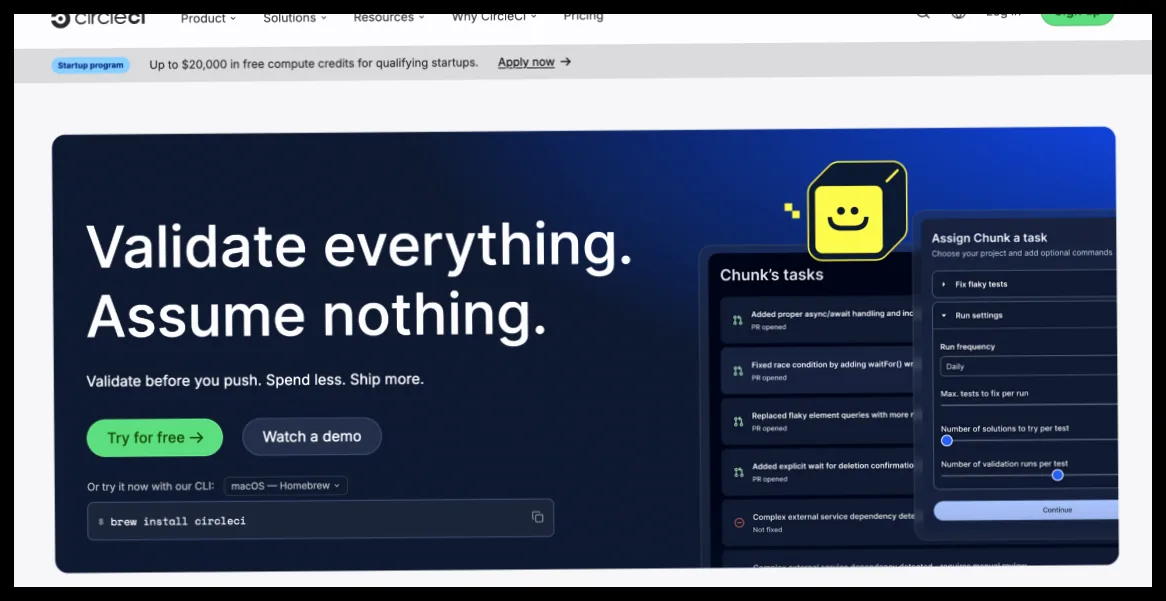This screenshot has height=601, width=1166.
Task: Click the 'Validate everything.' headline
Action: coord(359,246)
